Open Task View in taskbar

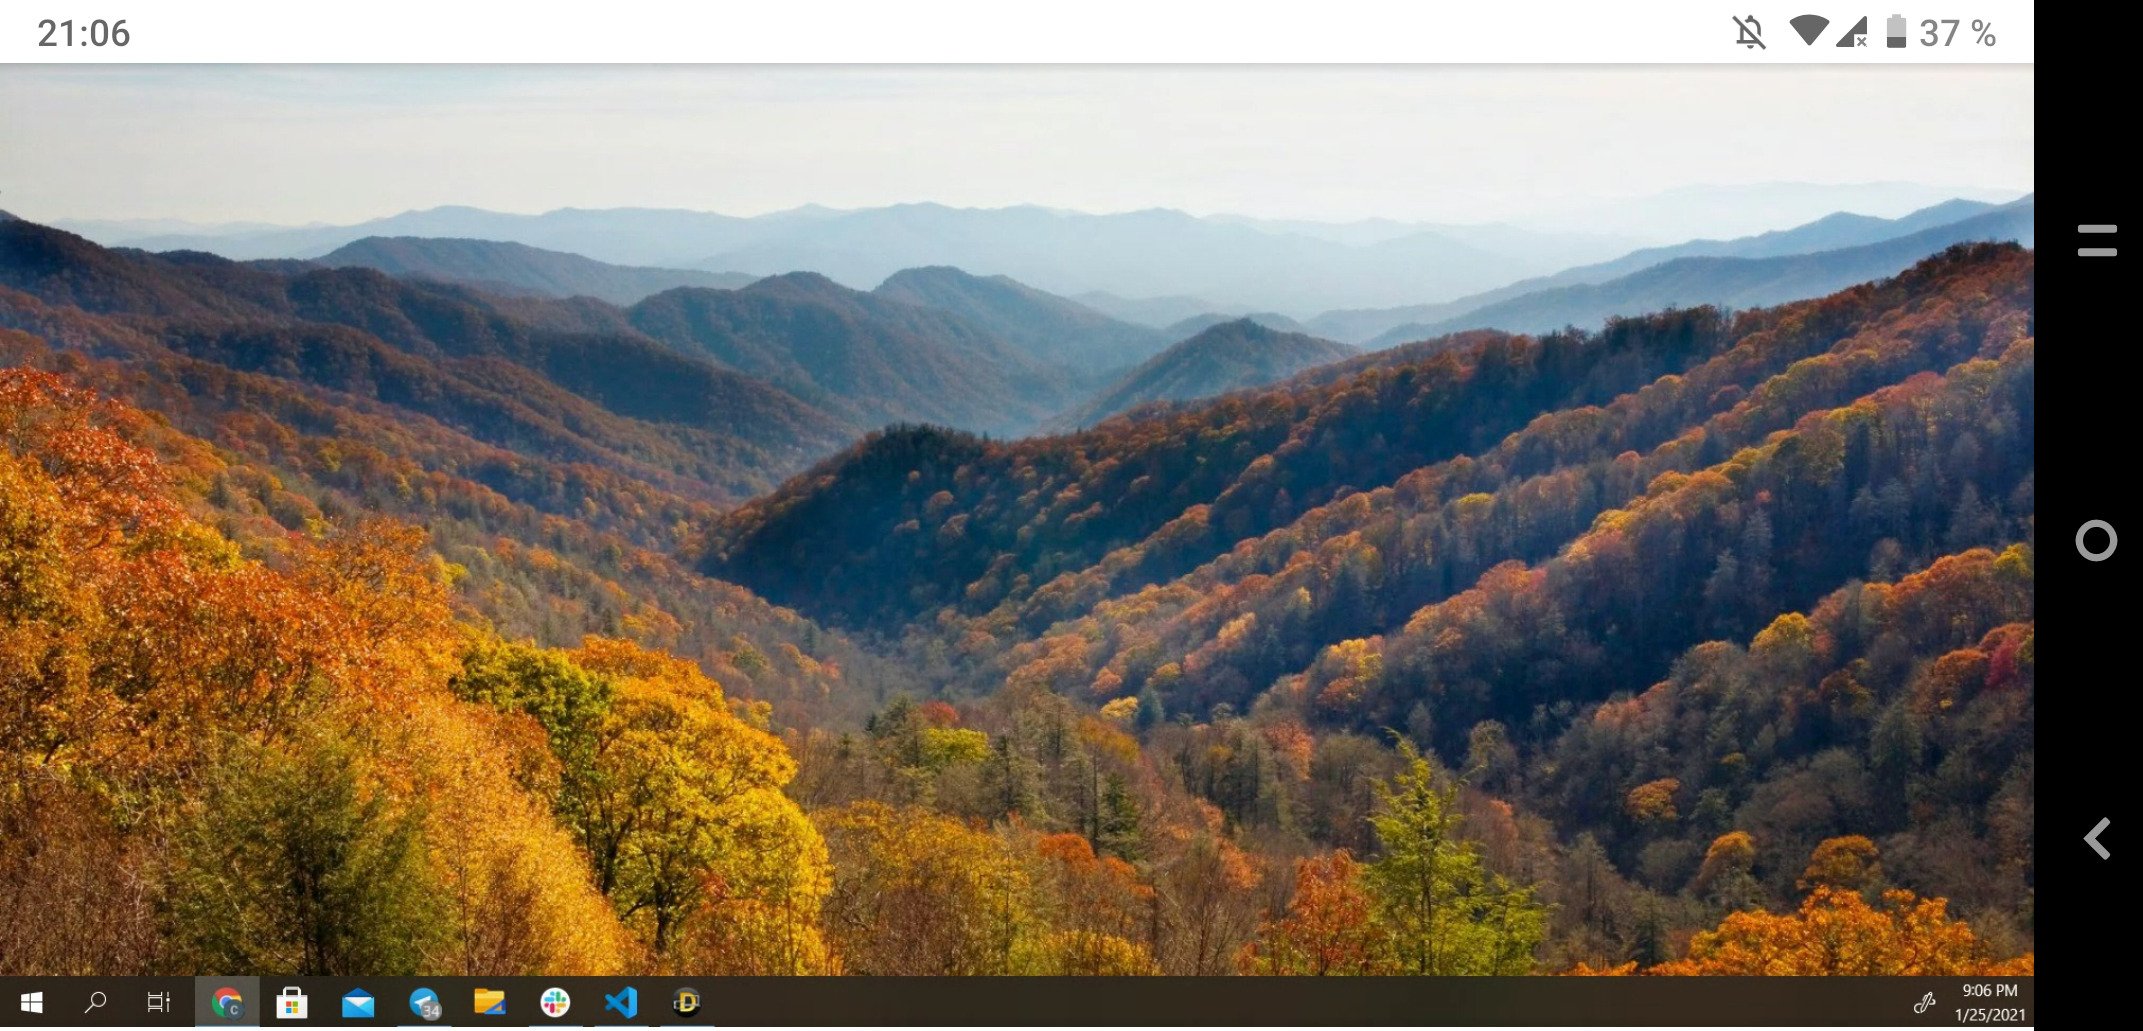[x=158, y=1002]
